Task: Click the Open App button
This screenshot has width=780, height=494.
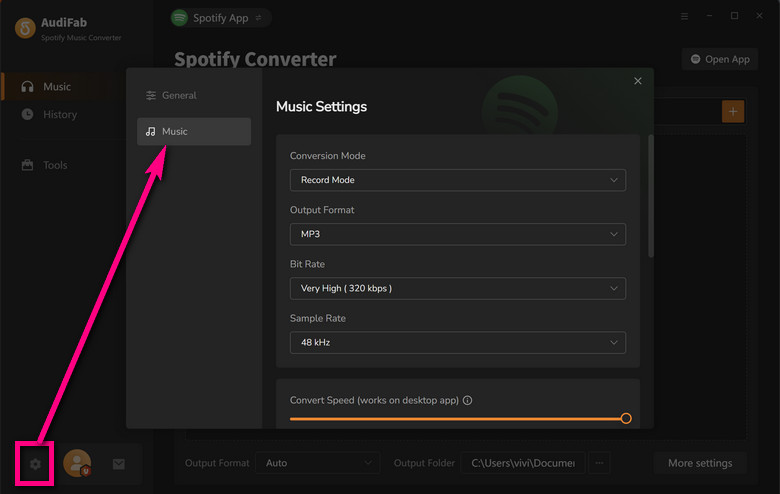Action: click(720, 59)
